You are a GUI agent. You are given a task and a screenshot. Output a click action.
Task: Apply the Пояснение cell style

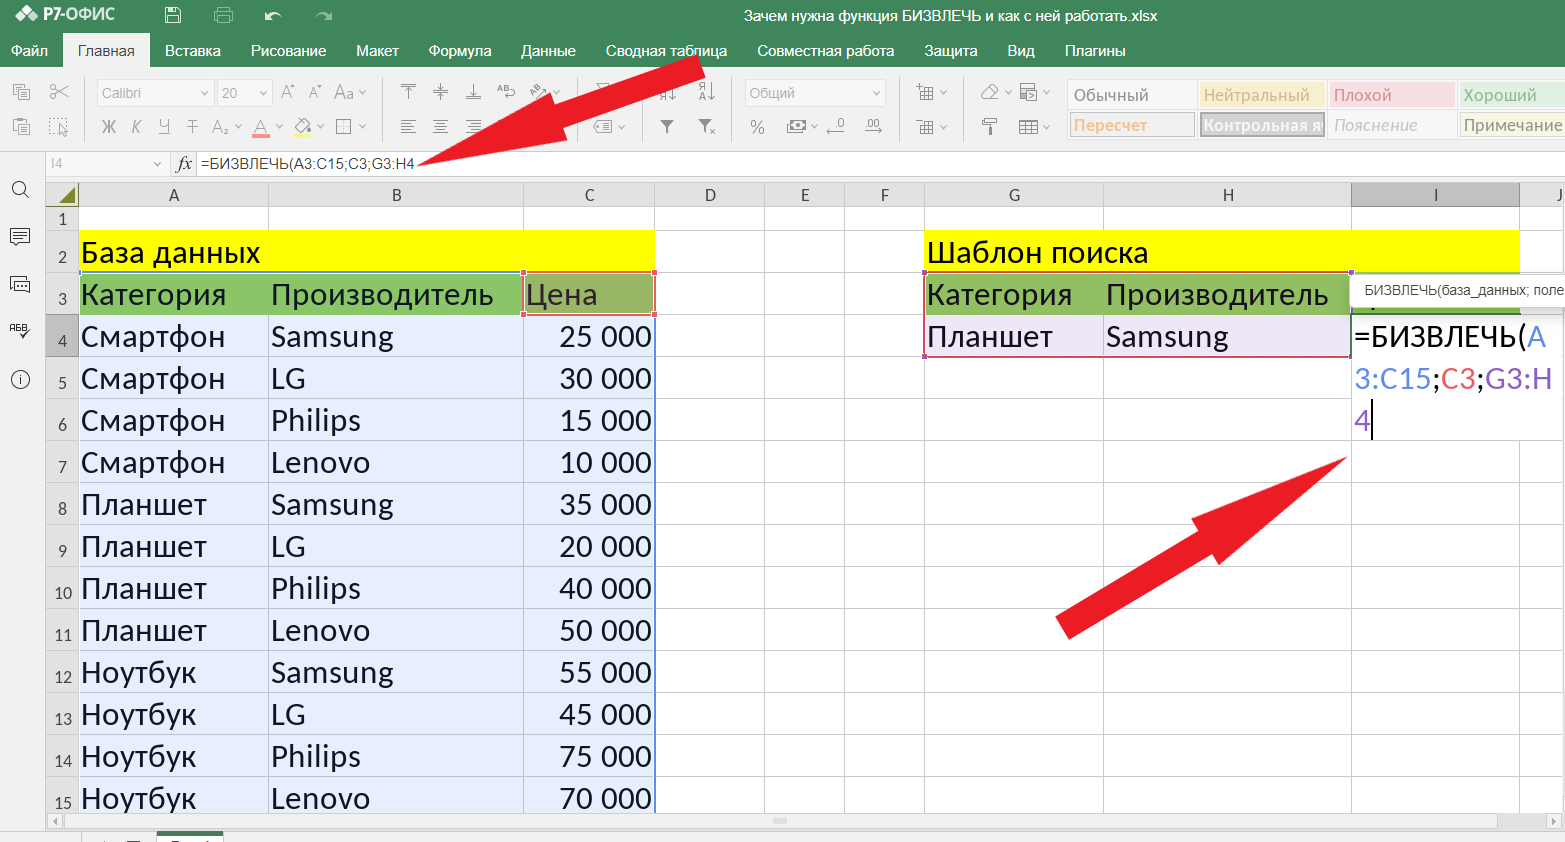(x=1392, y=125)
